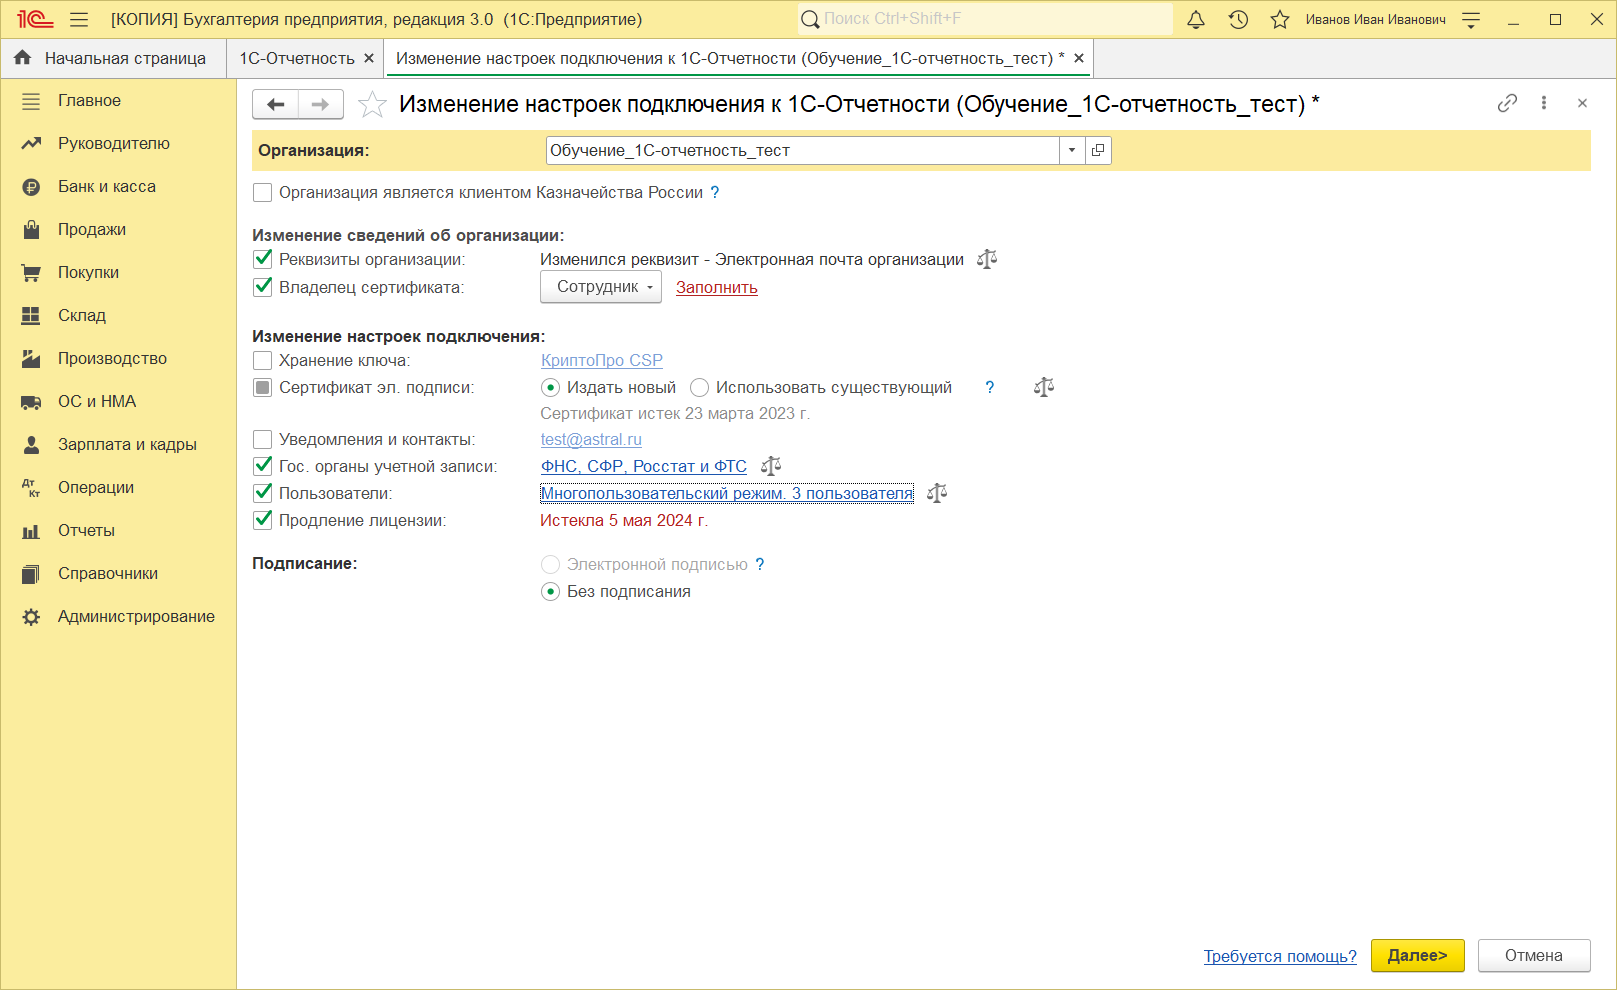Expand the Организация dropdown arrow

1072,150
